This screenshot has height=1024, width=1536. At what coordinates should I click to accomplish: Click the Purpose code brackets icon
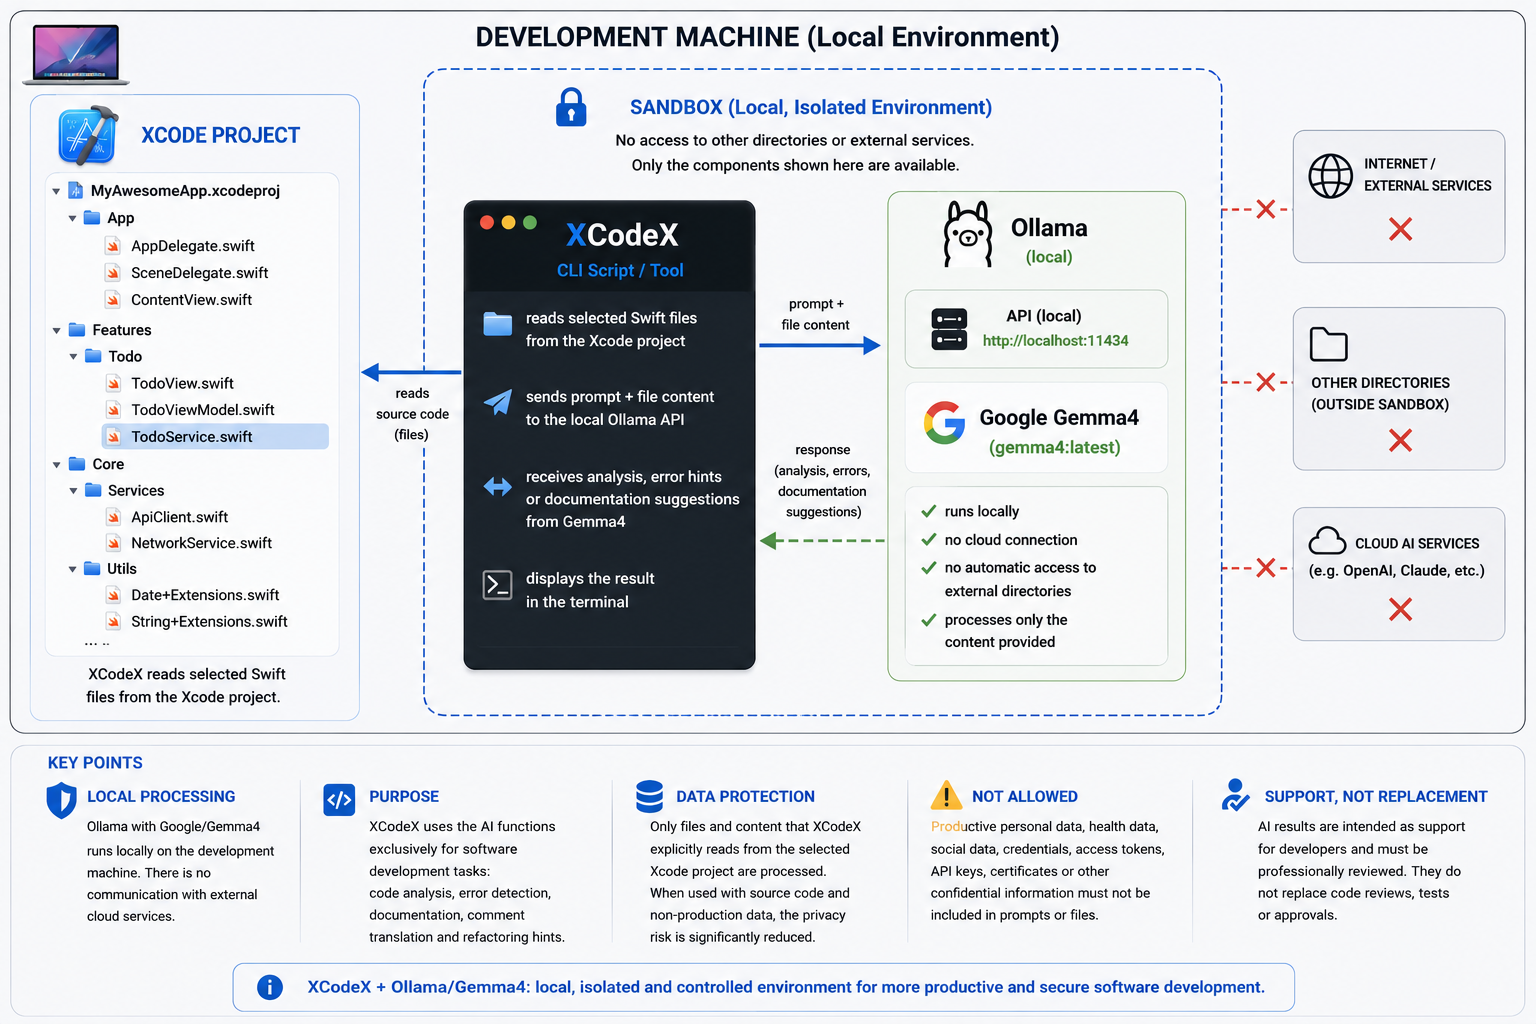point(339,799)
